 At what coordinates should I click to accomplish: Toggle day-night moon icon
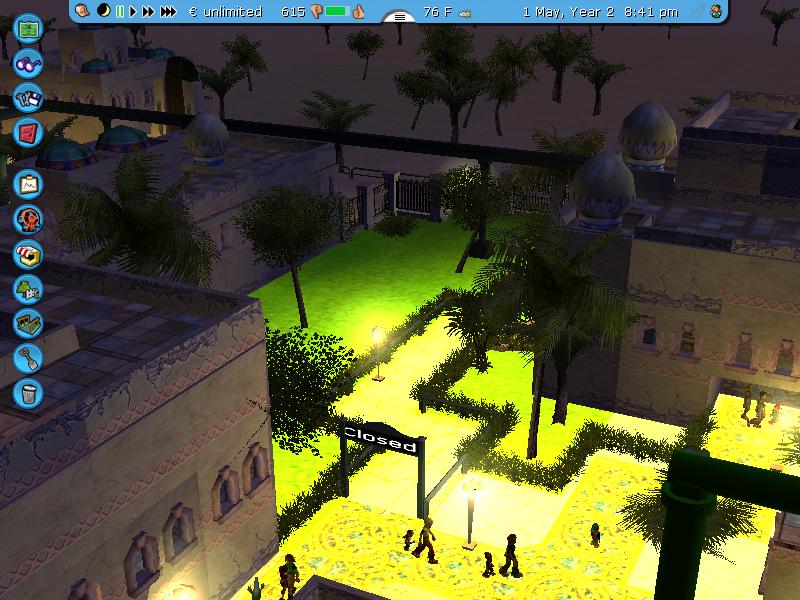[104, 11]
